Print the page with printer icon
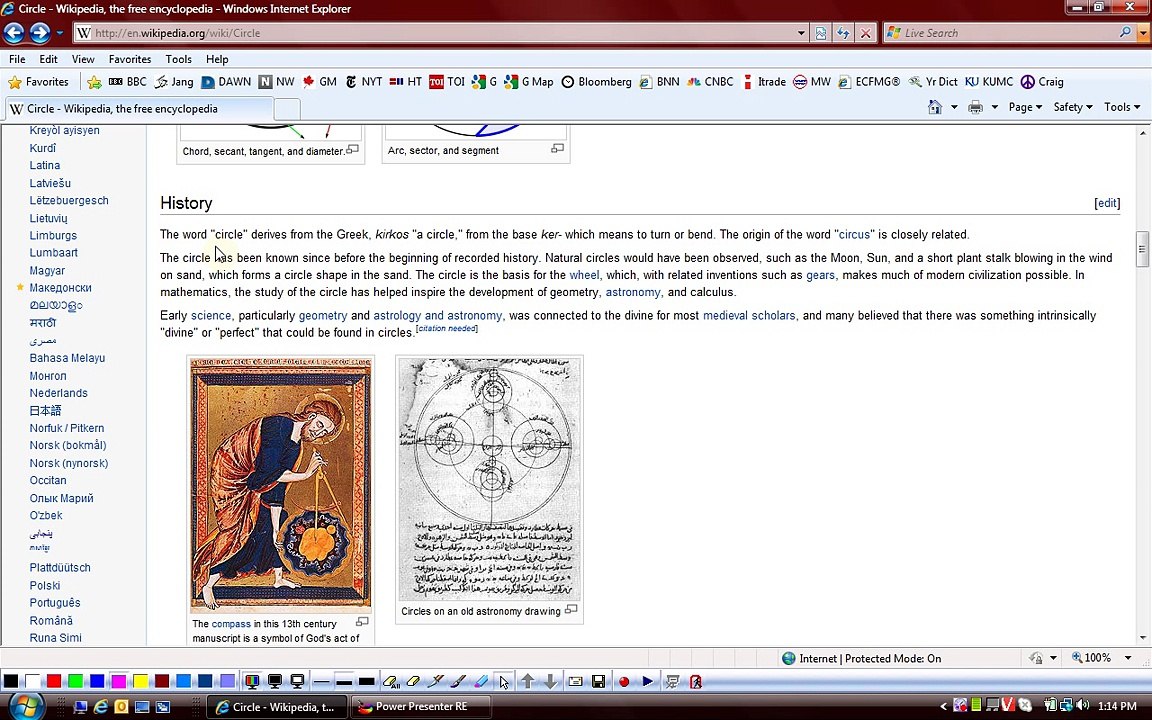 click(x=975, y=107)
